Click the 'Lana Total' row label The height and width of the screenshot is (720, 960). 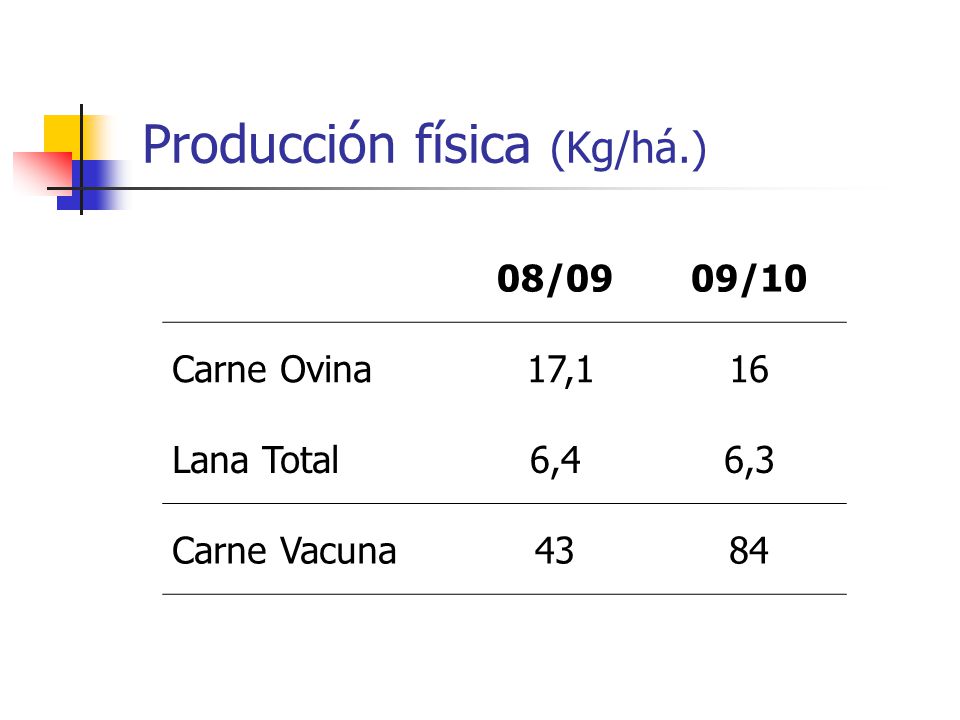[x=255, y=460]
